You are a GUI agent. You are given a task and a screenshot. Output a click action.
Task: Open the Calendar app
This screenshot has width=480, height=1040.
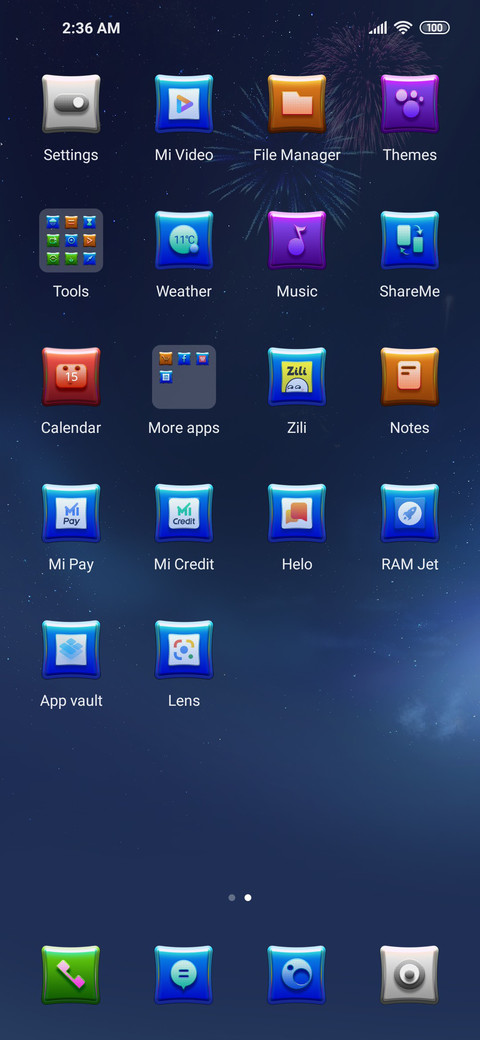pyautogui.click(x=71, y=377)
